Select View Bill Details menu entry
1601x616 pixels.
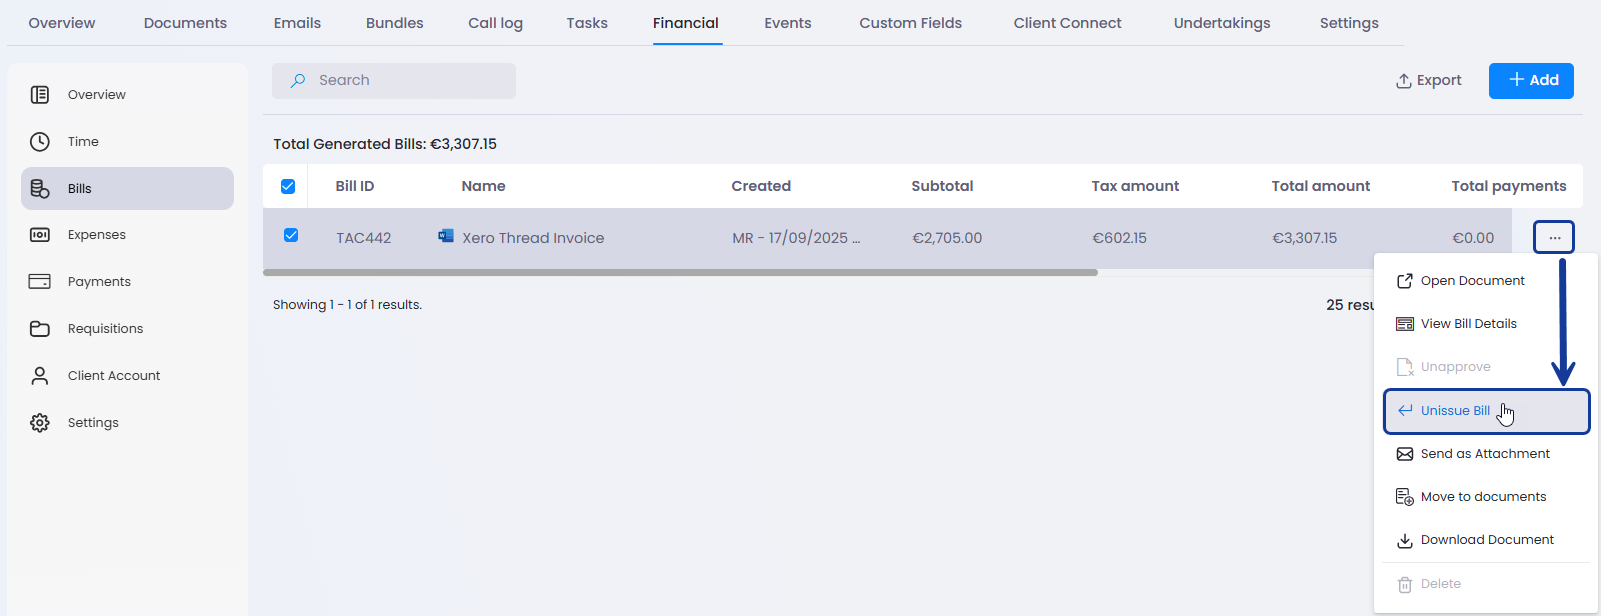point(1468,324)
